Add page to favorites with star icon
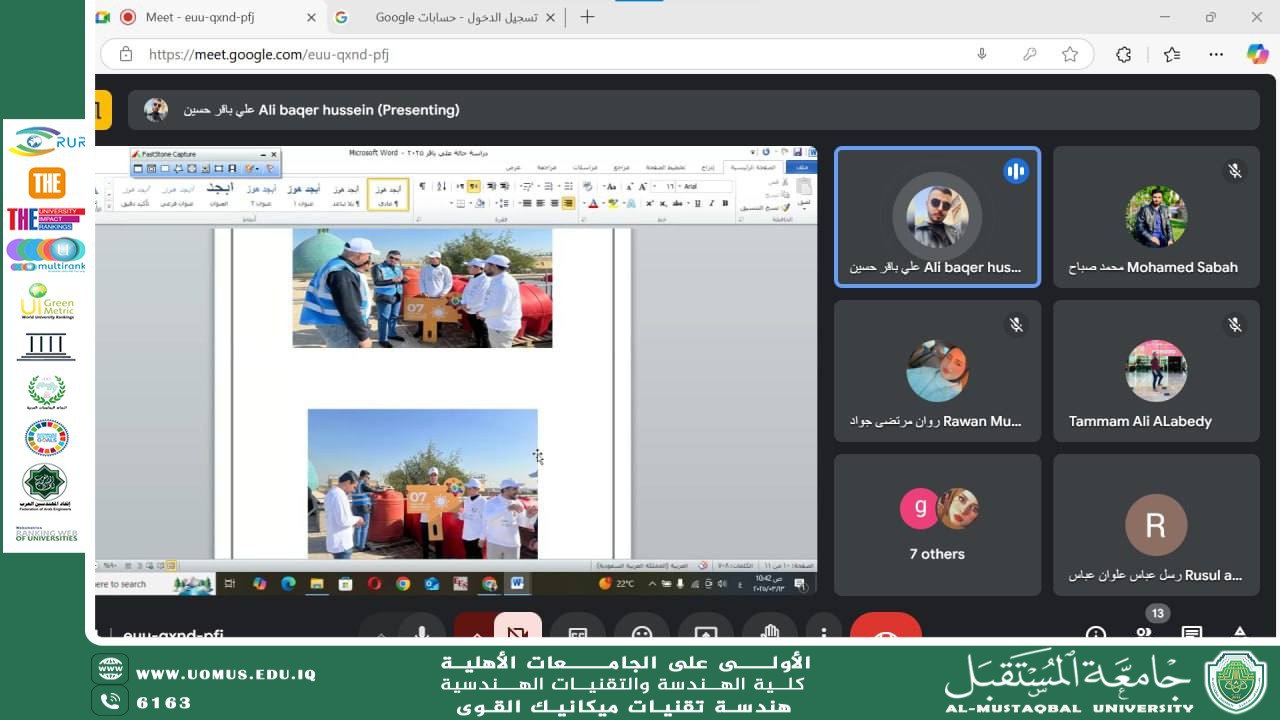This screenshot has height=720, width=1280. (x=1070, y=55)
